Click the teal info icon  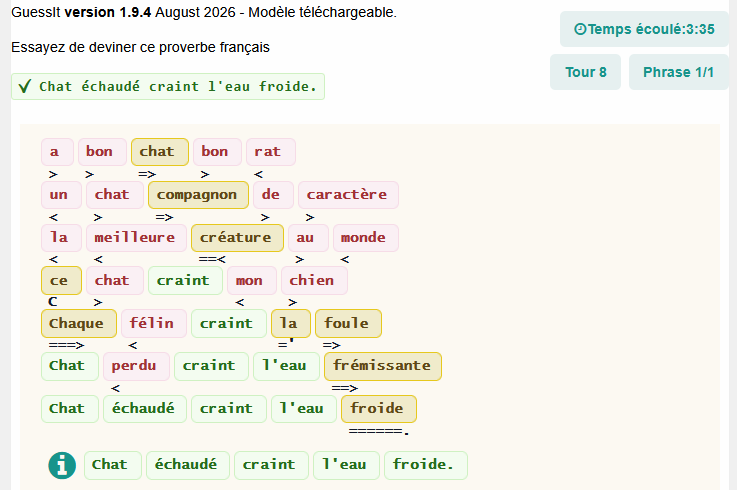coord(62,466)
